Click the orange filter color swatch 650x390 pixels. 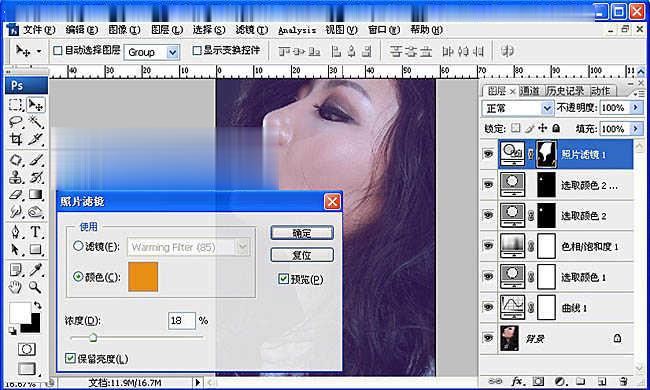(x=143, y=276)
